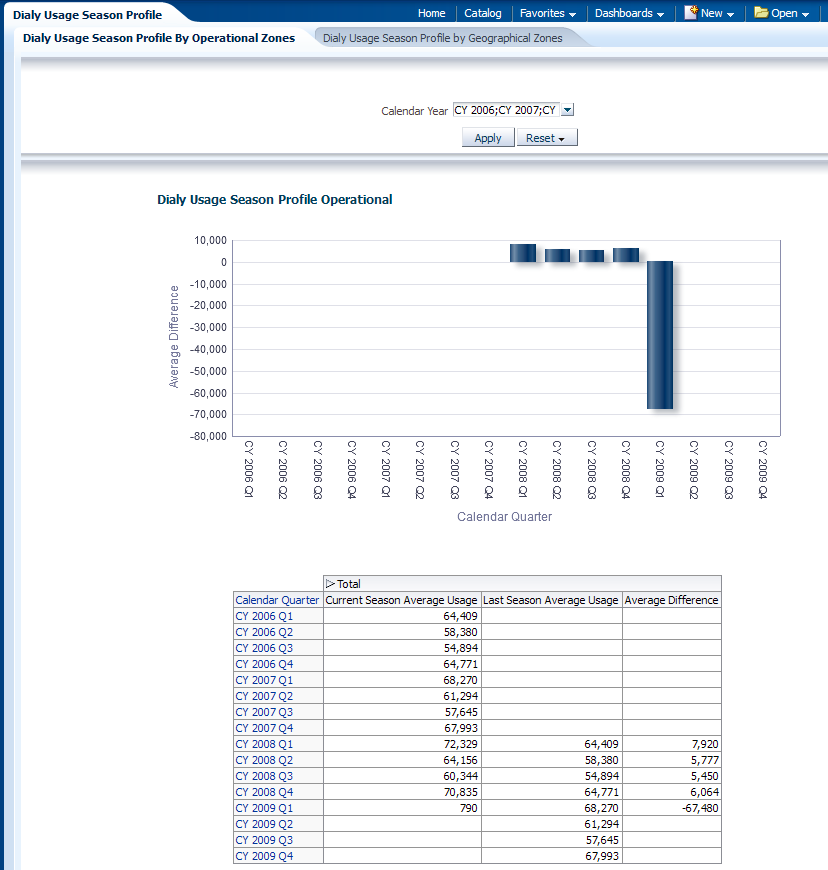Open the Reset button dropdown
Viewport: 828px width, 870px height.
(x=547, y=138)
